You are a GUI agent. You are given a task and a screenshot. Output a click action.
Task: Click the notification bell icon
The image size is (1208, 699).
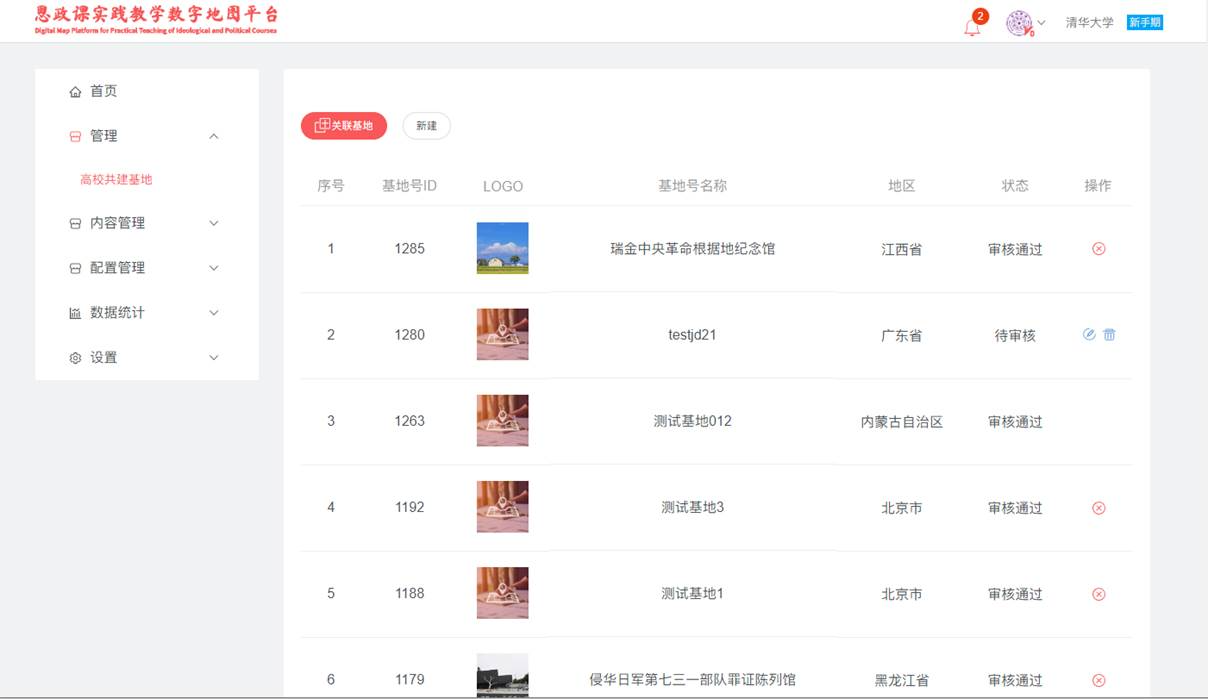pyautogui.click(x=972, y=26)
